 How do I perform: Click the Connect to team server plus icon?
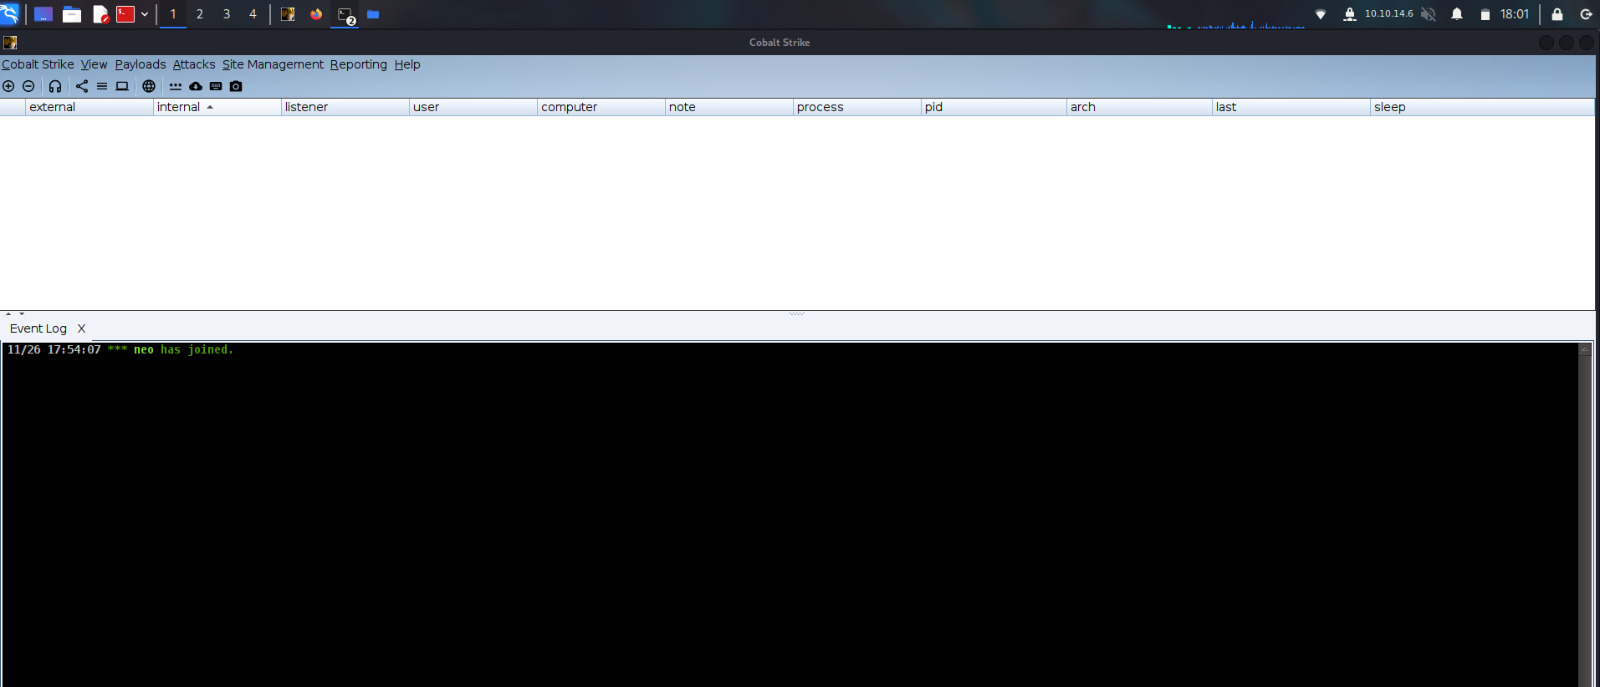(x=8, y=86)
